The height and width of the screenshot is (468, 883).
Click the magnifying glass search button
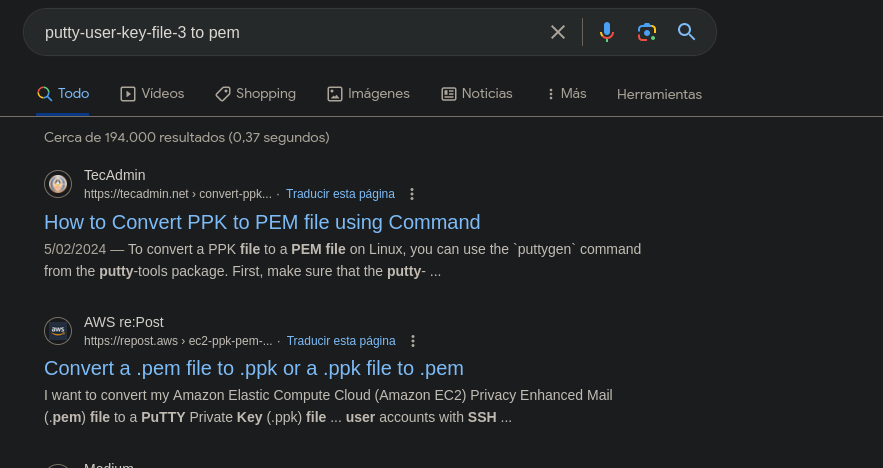[686, 32]
